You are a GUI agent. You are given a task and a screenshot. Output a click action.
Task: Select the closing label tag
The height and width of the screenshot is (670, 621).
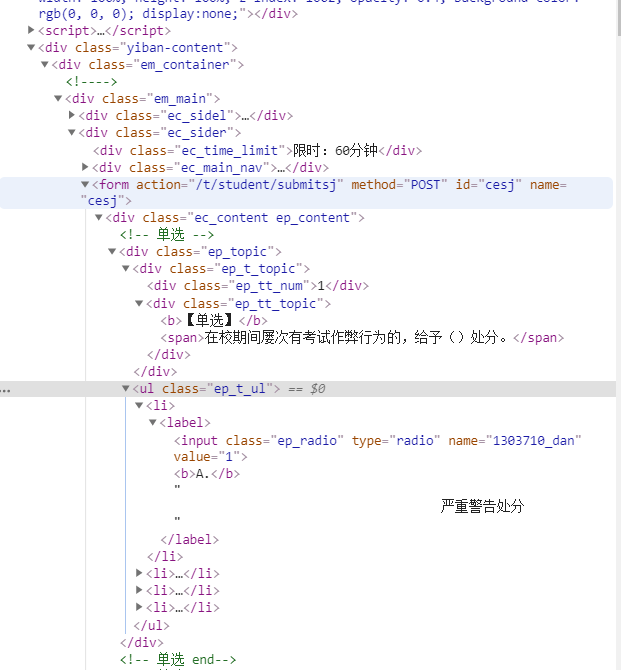(x=190, y=539)
